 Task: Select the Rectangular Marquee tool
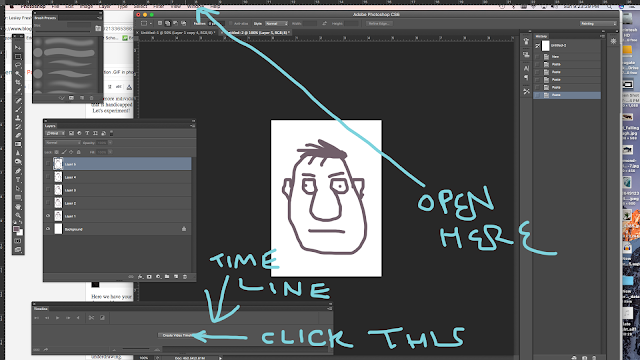coord(18,56)
